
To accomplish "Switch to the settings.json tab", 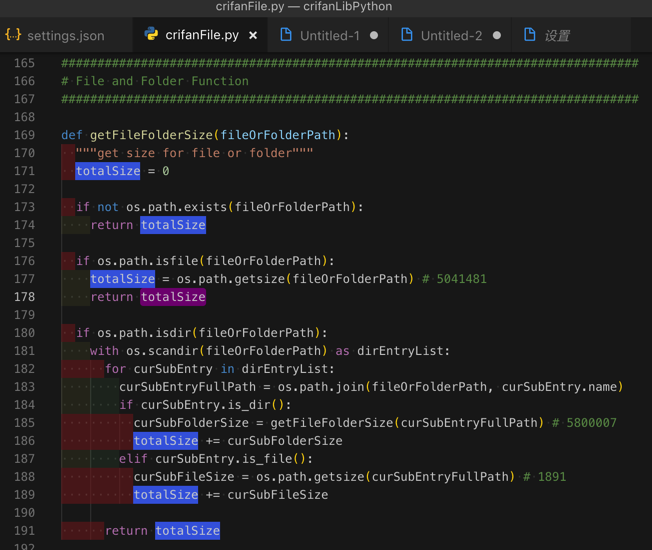I will (65, 36).
